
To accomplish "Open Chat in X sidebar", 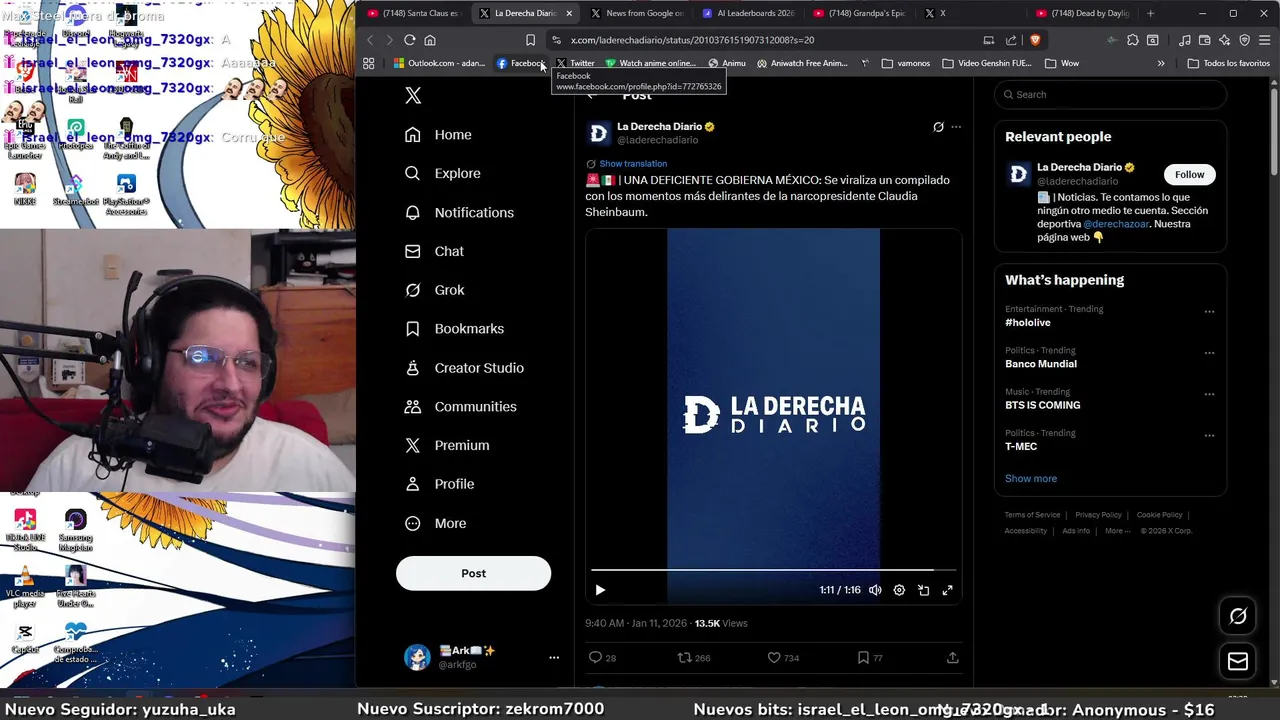I will tap(434, 251).
